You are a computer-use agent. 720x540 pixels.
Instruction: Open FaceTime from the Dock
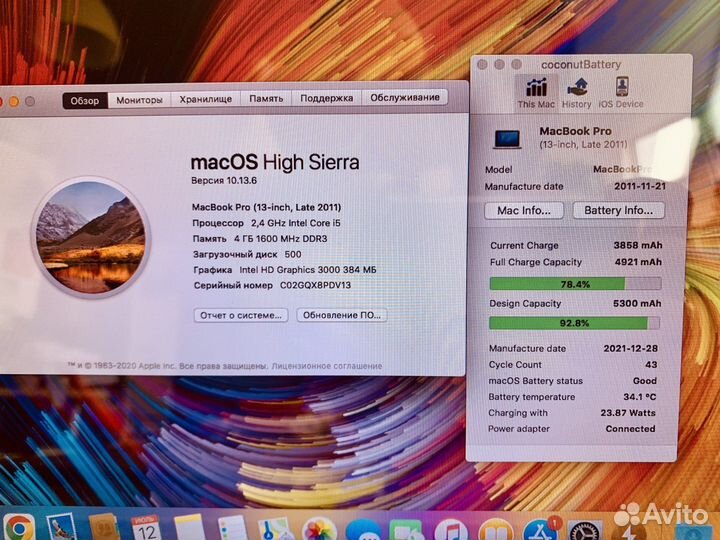(x=406, y=530)
